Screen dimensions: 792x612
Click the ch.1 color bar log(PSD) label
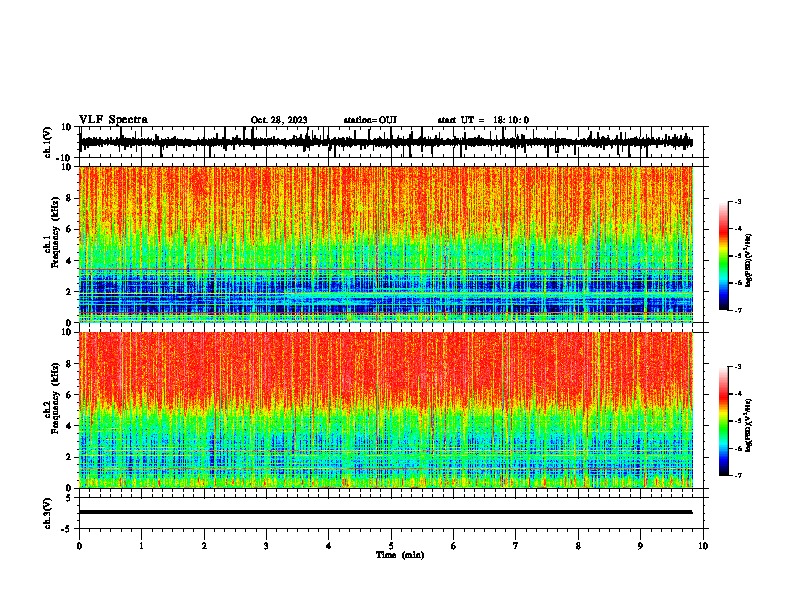click(x=748, y=260)
